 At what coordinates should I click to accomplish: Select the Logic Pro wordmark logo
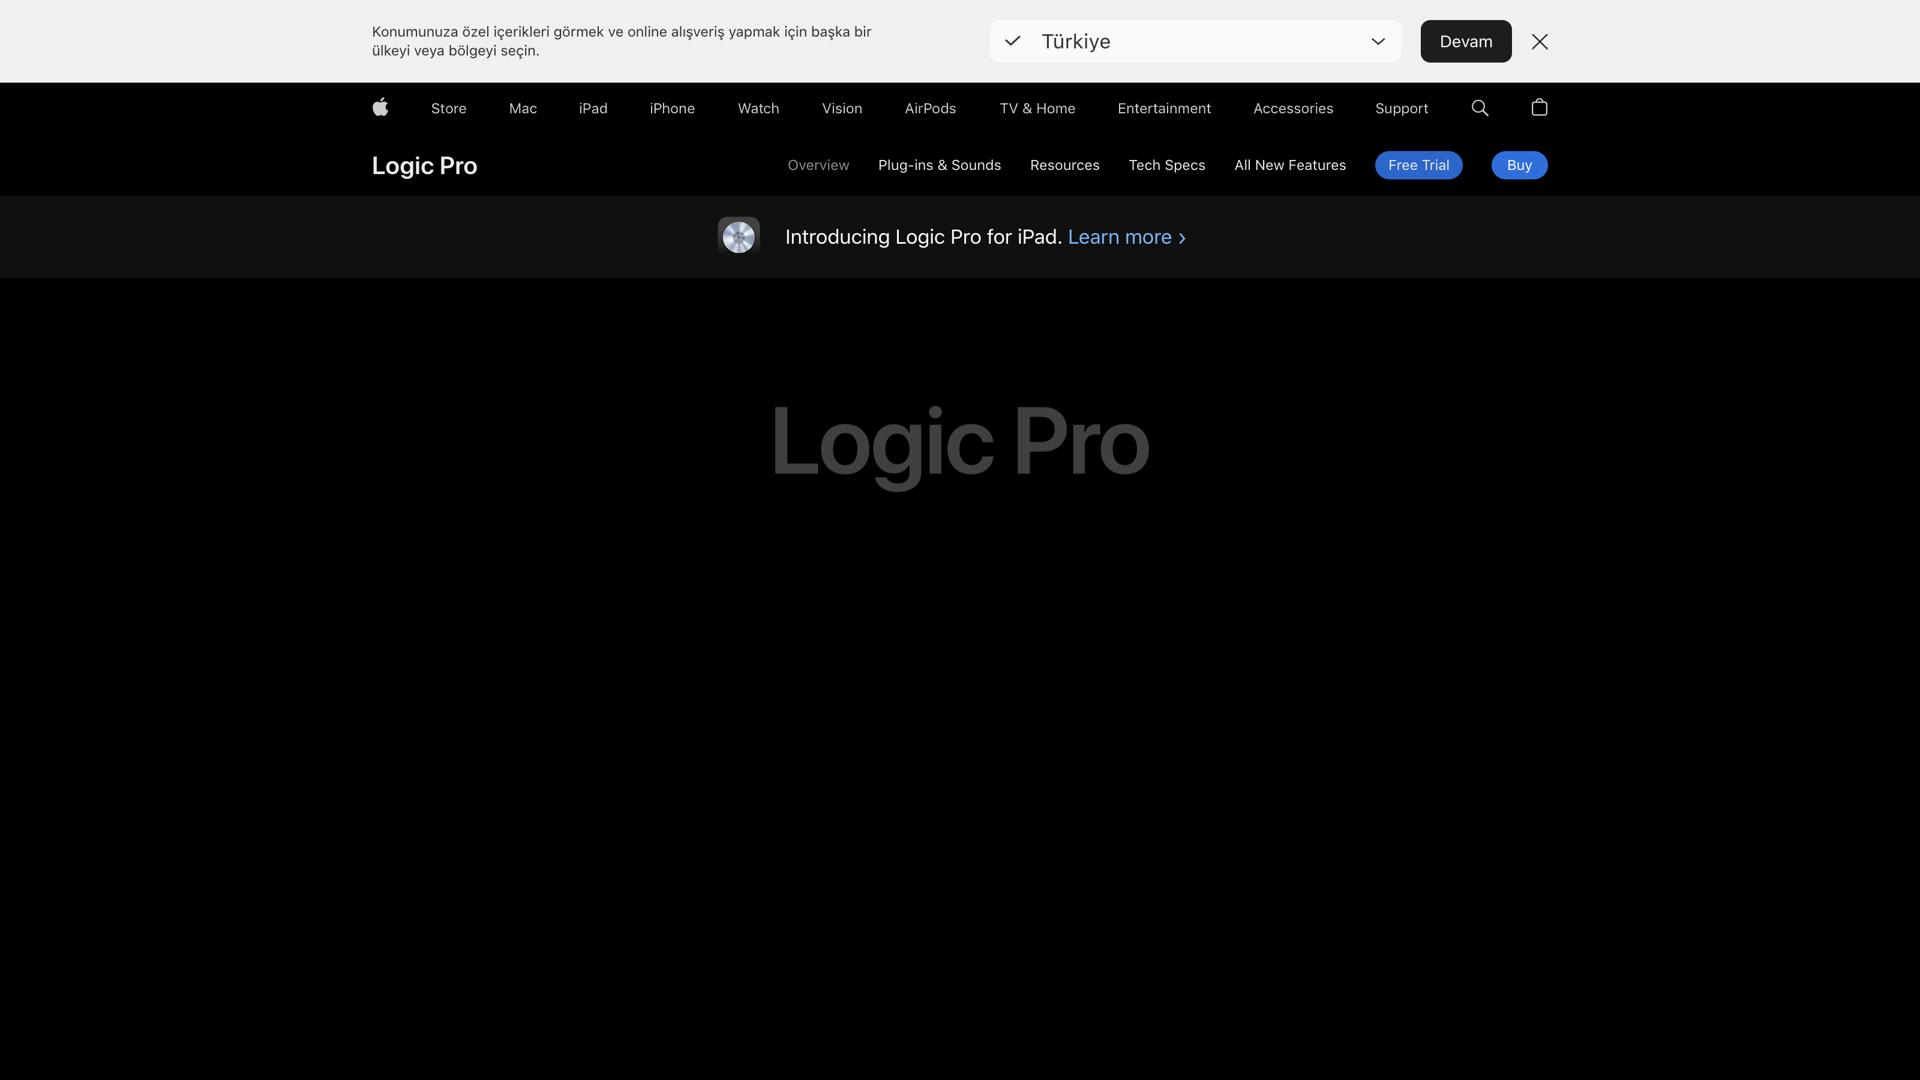click(x=423, y=165)
